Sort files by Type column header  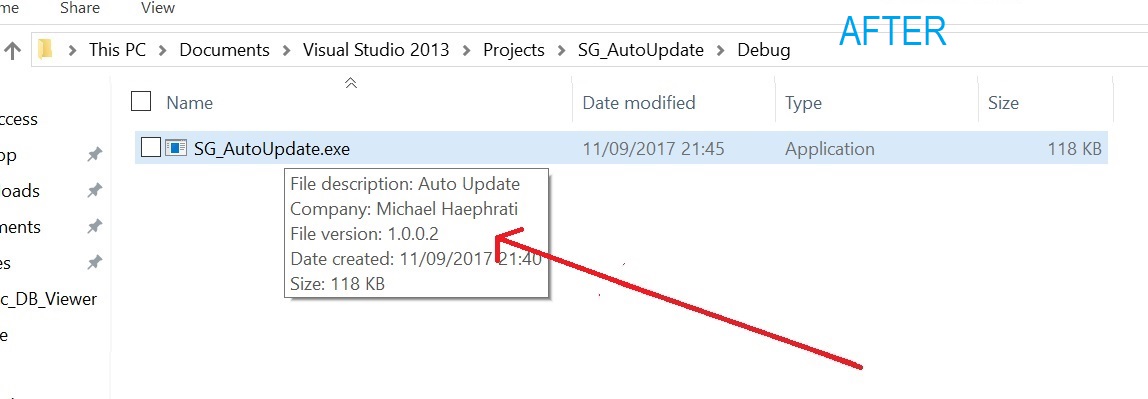pos(803,103)
